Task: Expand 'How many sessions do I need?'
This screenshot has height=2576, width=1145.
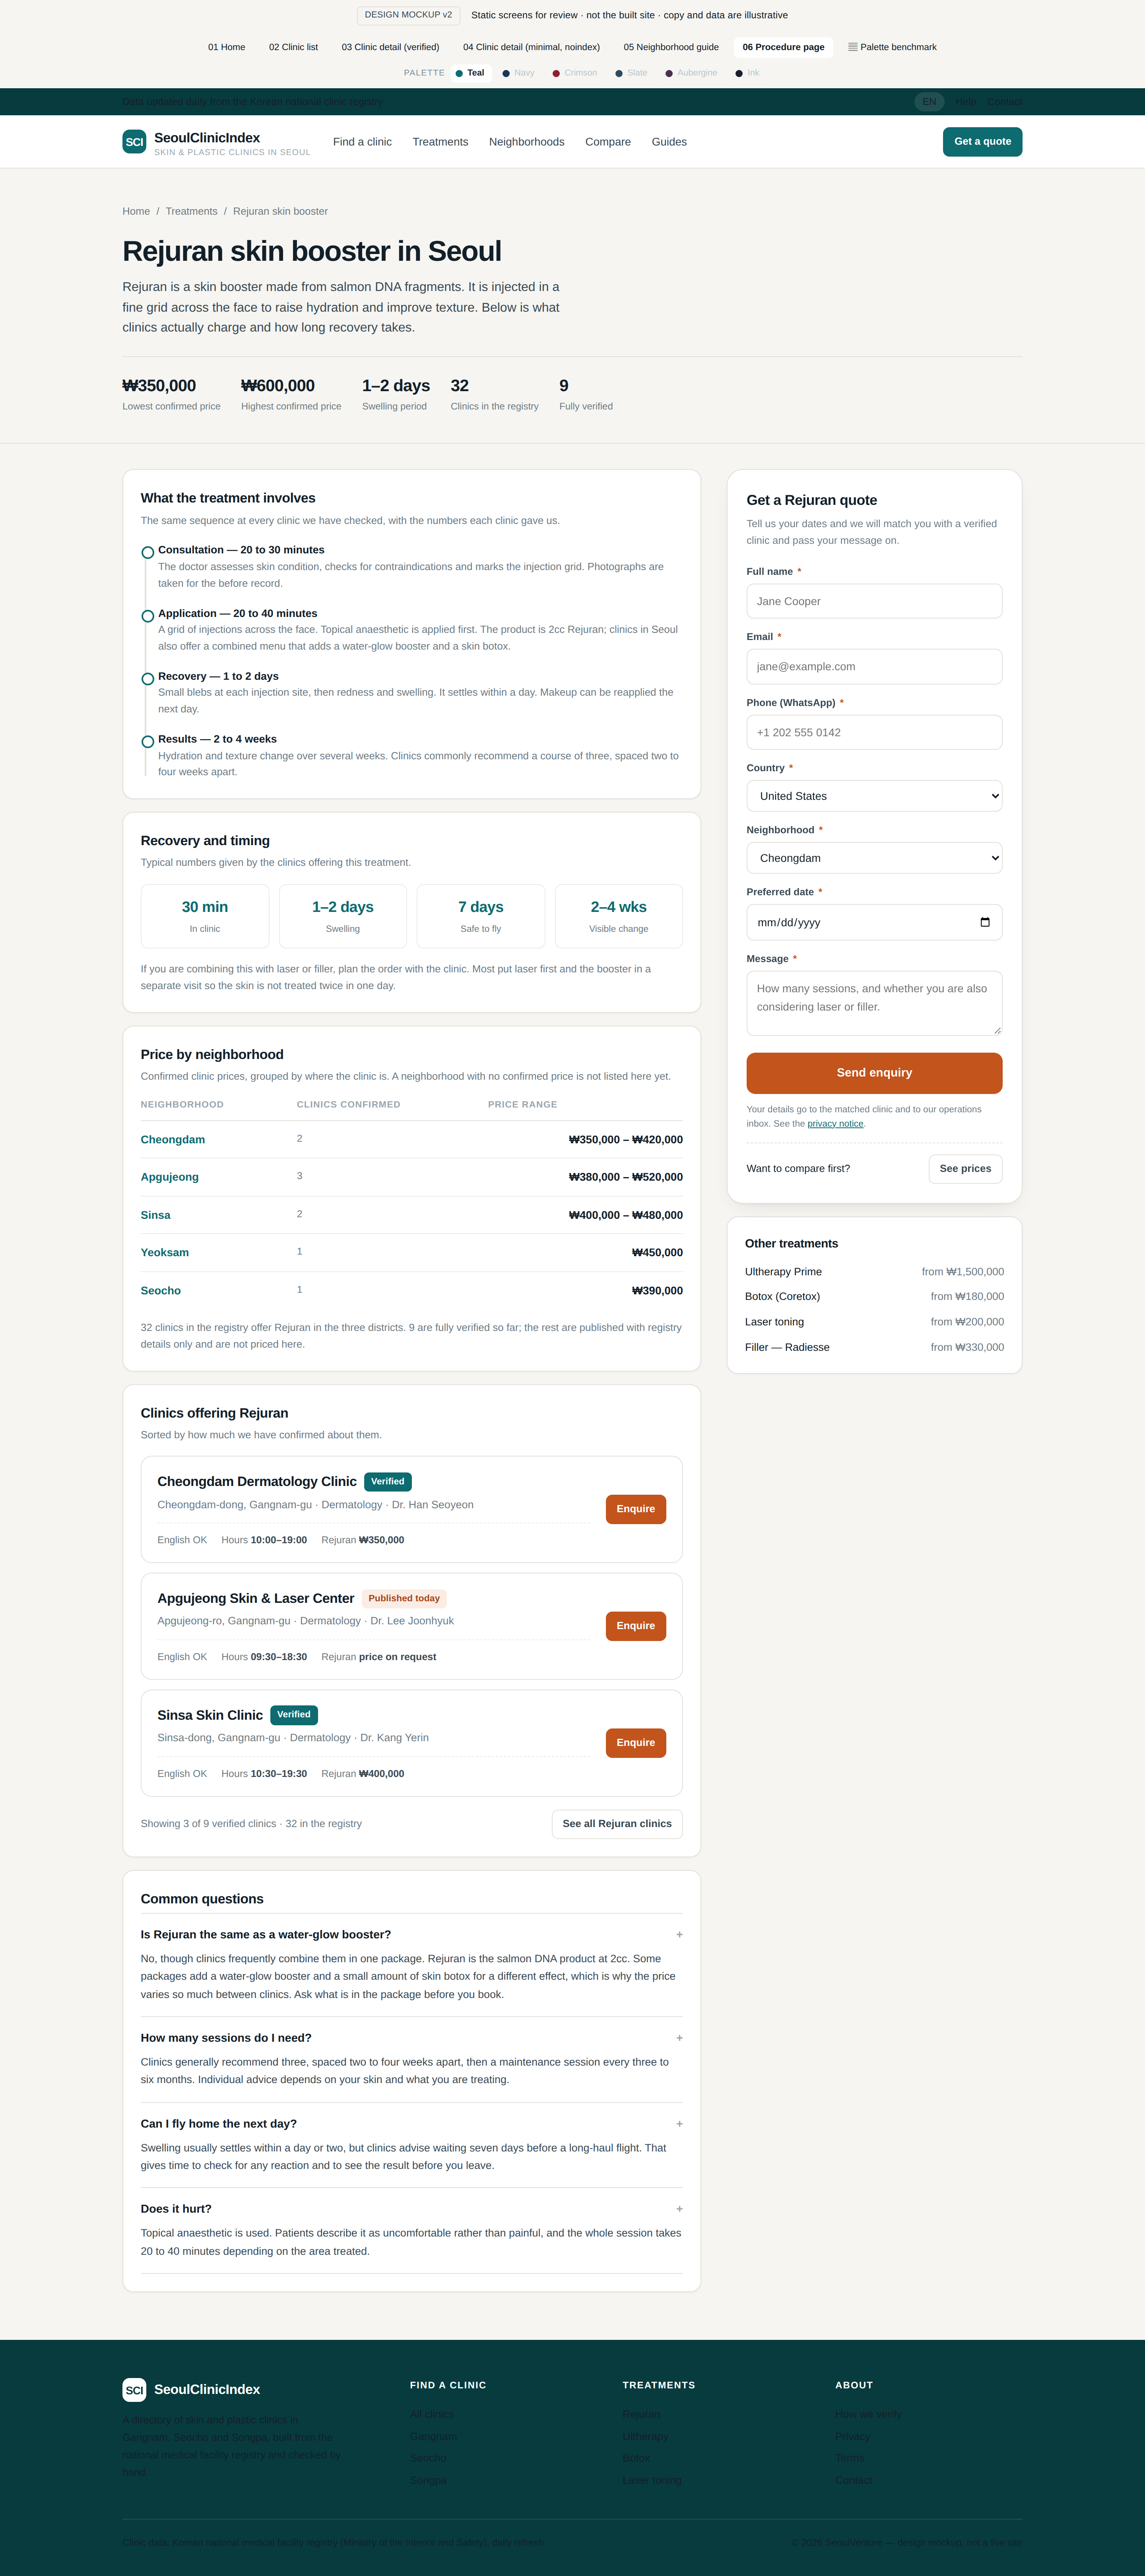Action: click(x=411, y=2038)
